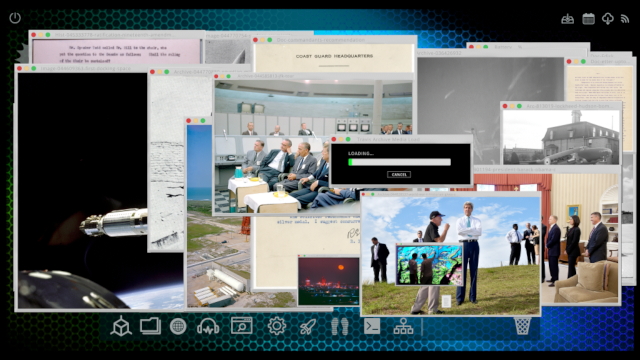The image size is (640, 360).
Task: Open the inbox tray icon
Action: (567, 19)
